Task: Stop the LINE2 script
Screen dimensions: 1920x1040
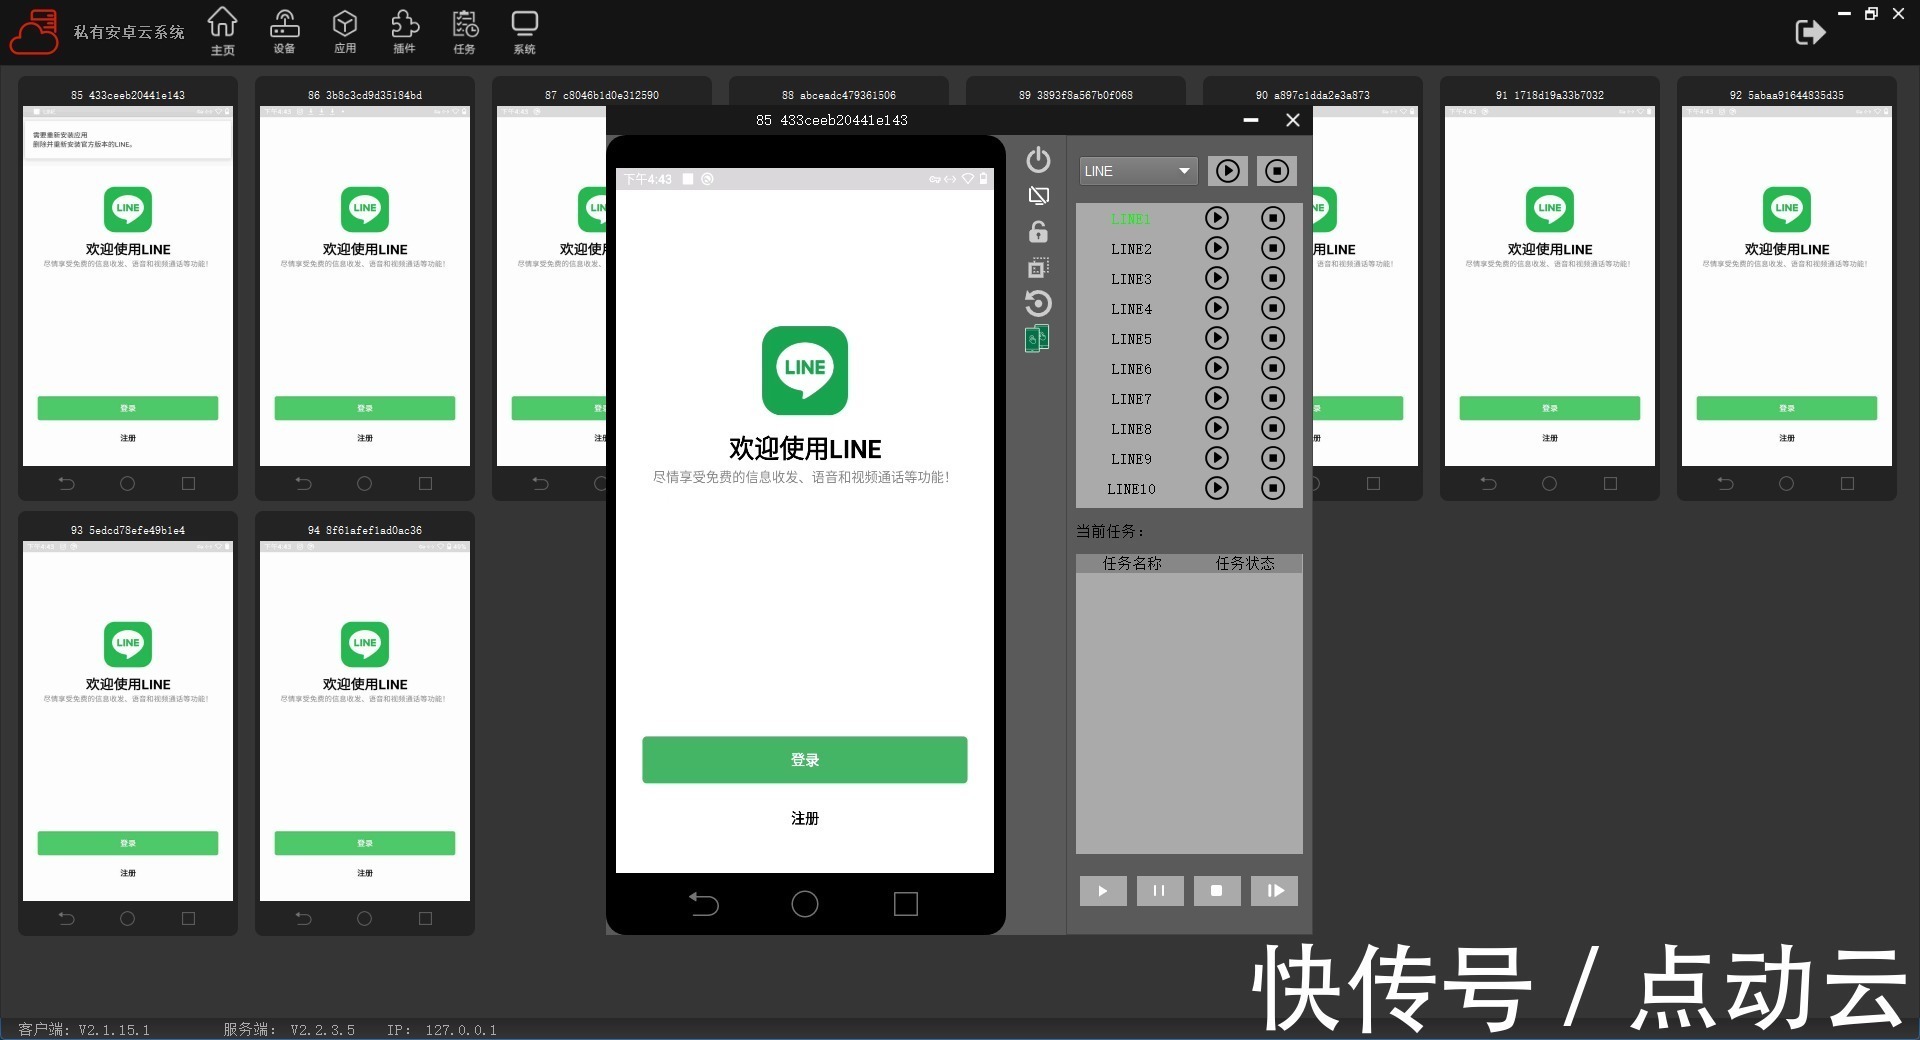Action: (x=1273, y=248)
